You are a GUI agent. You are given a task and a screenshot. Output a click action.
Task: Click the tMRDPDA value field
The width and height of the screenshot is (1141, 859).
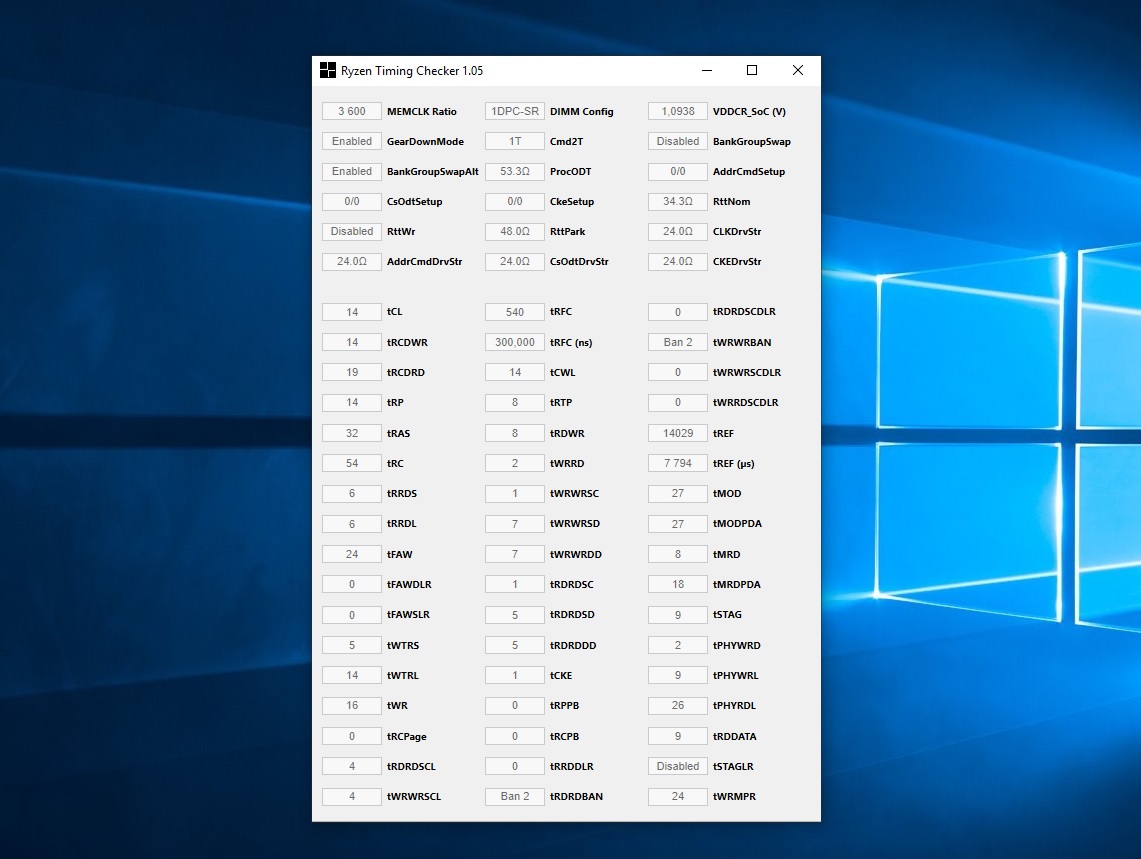(678, 584)
